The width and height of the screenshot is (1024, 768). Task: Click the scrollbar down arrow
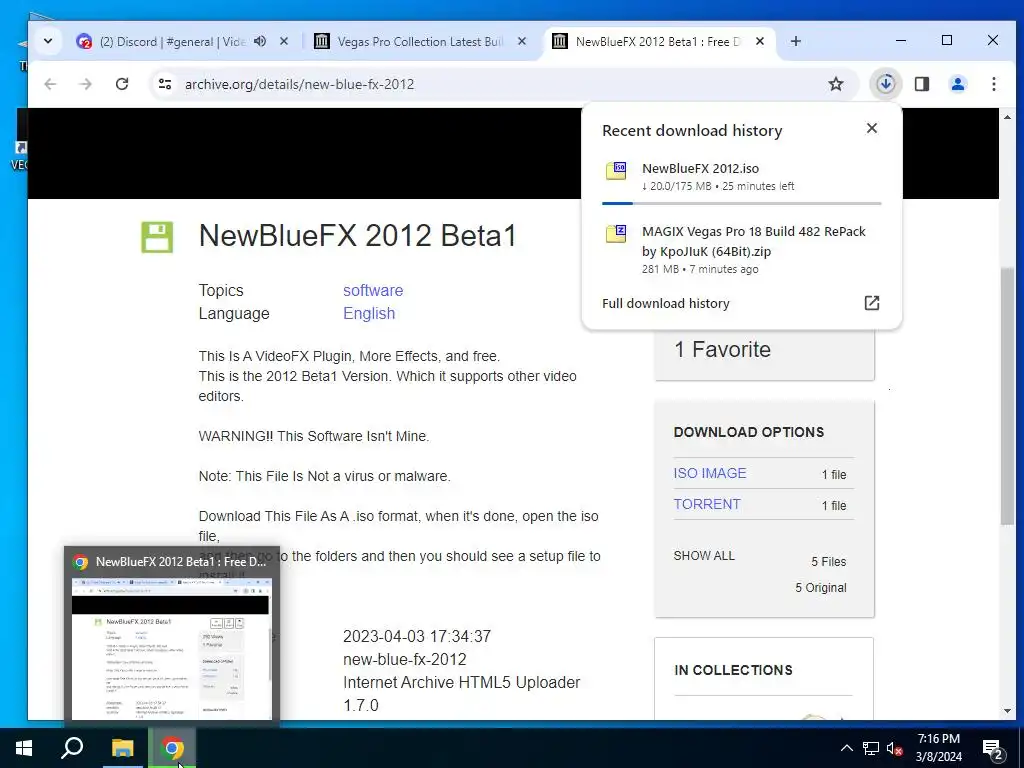(x=1007, y=711)
